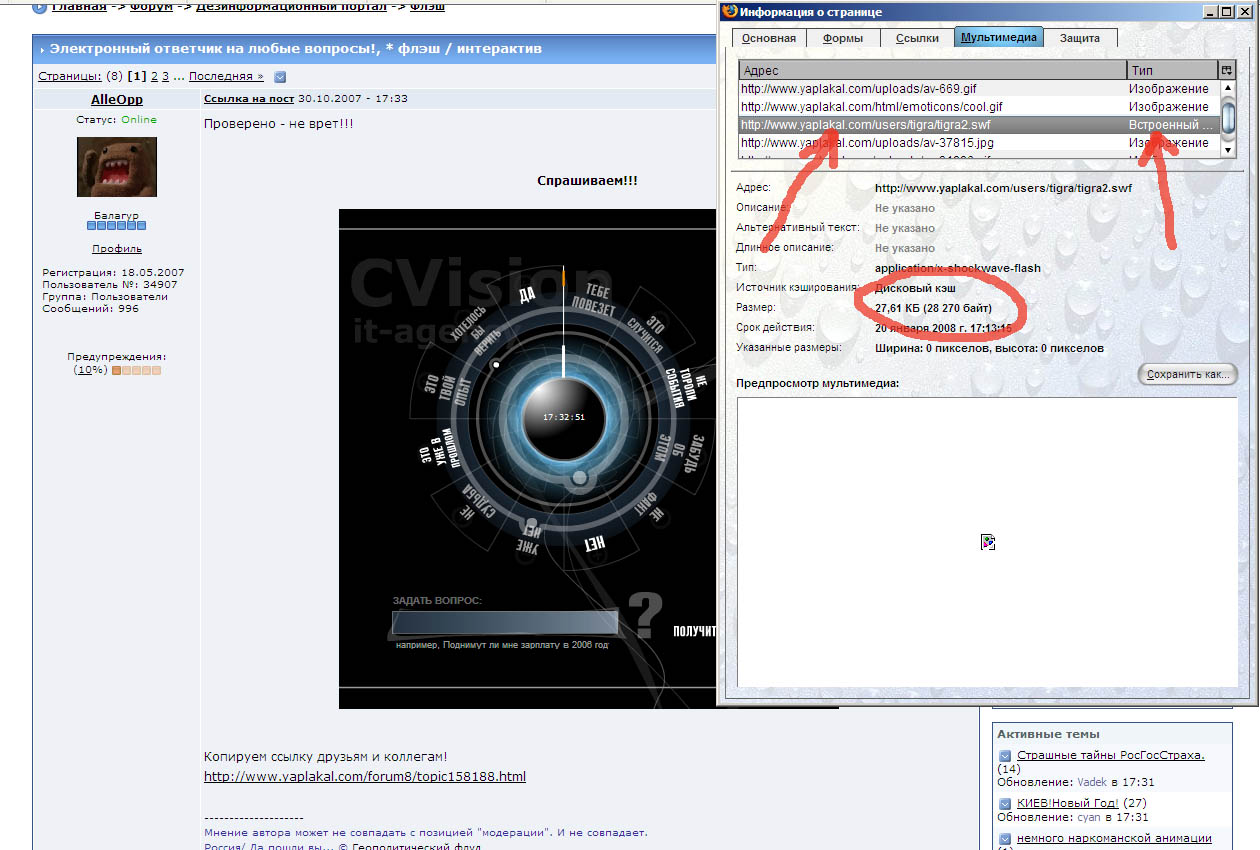
Task: Go to the Защита tab
Action: pyautogui.click(x=1080, y=38)
